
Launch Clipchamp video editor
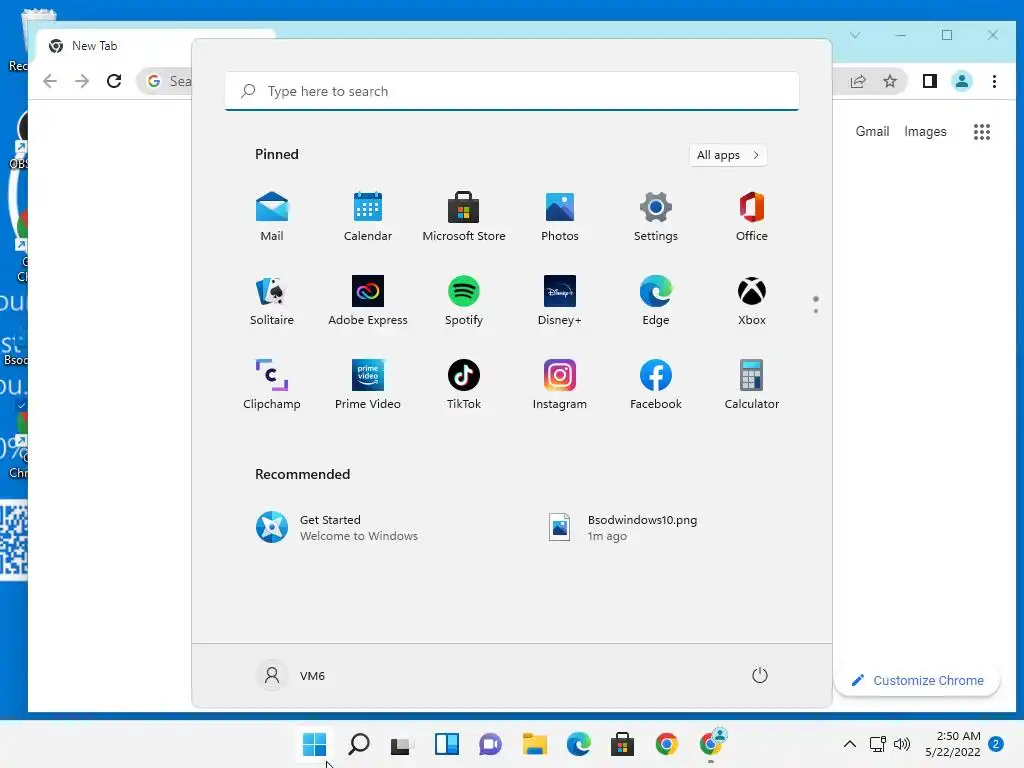272,385
